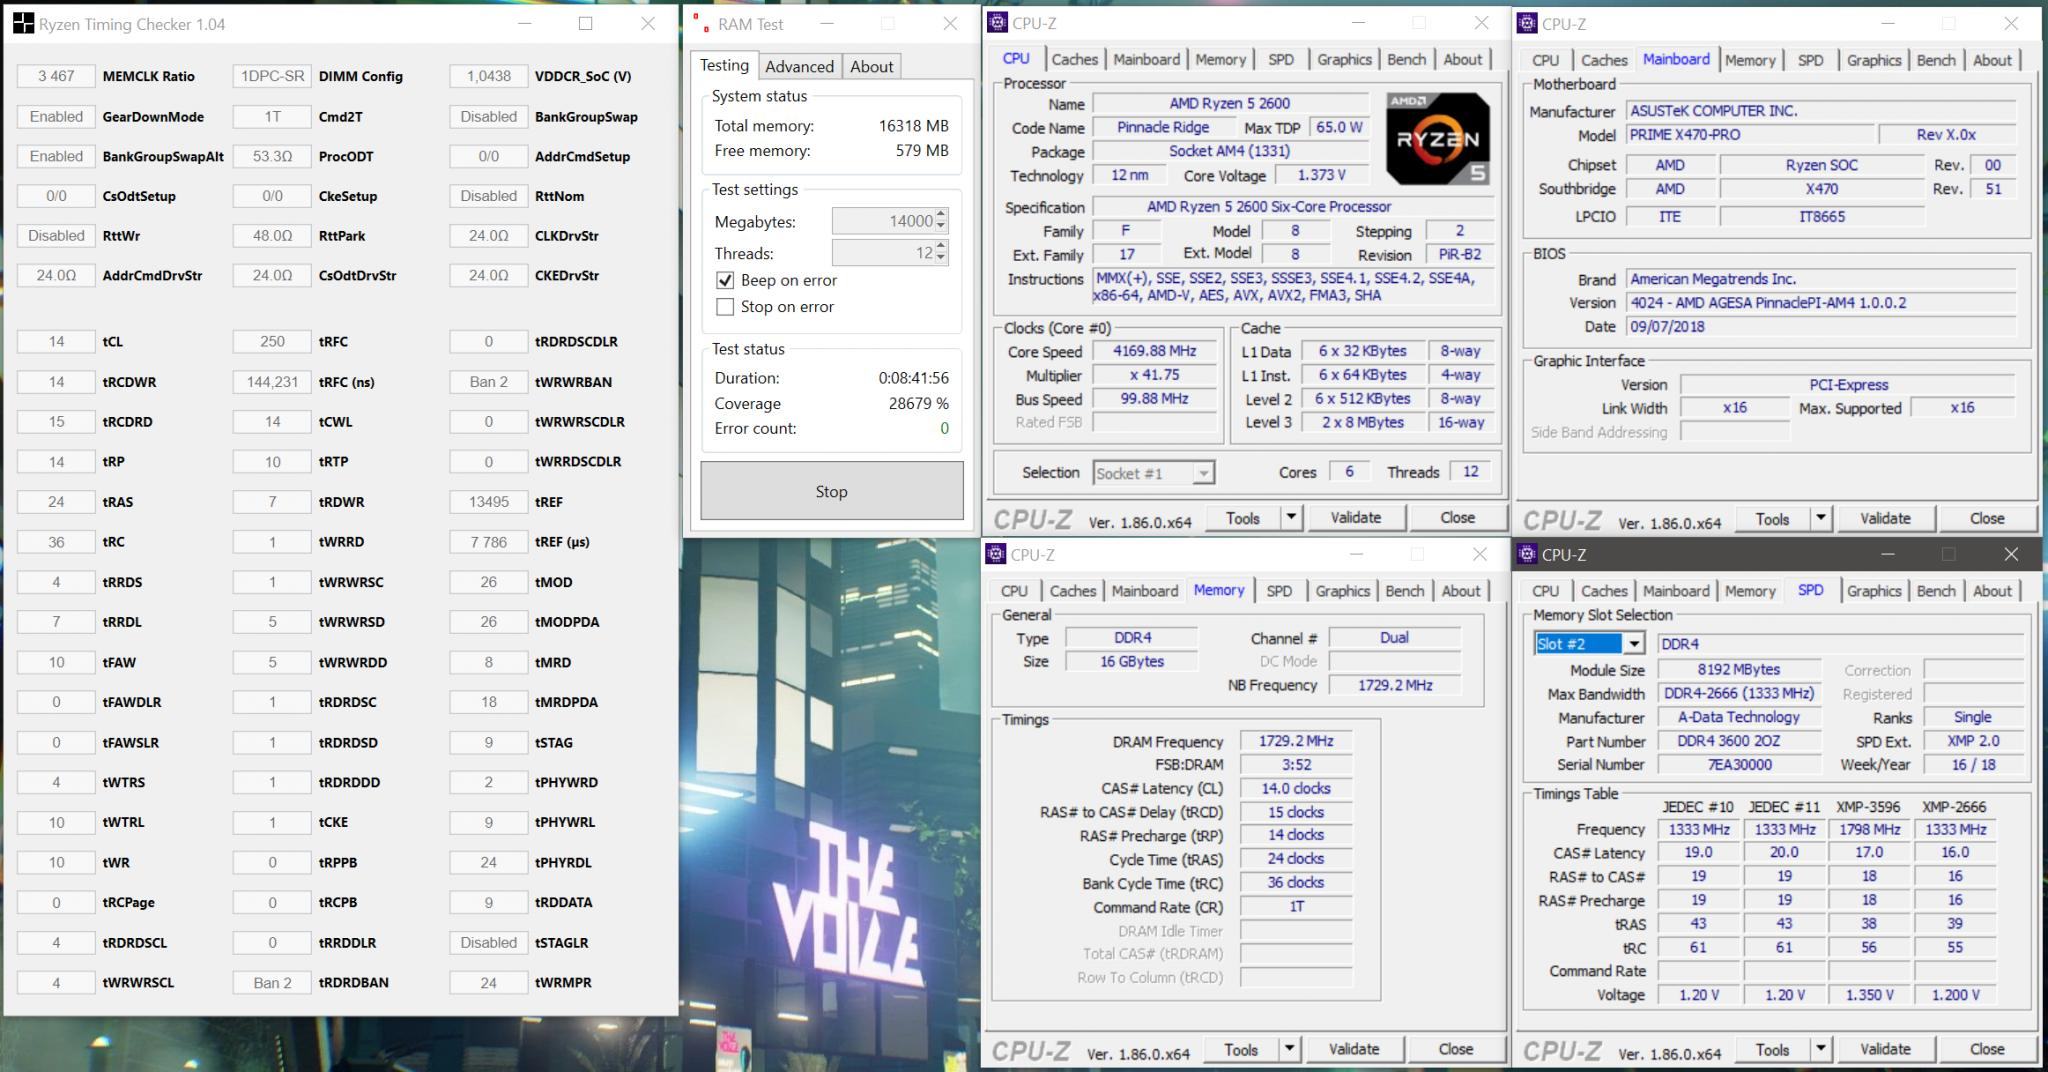This screenshot has width=2048, height=1072.
Task: Click the Core Speed value 4169.88 MHz
Action: (x=1154, y=351)
